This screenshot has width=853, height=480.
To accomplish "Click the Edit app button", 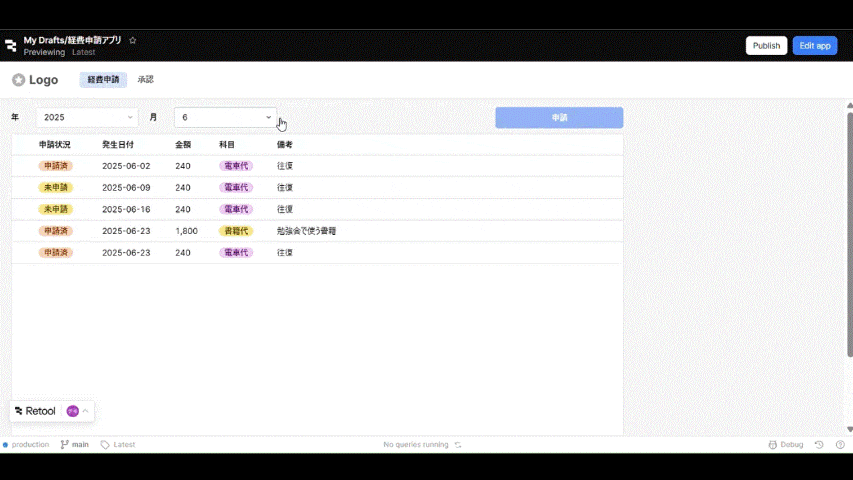I will click(814, 46).
